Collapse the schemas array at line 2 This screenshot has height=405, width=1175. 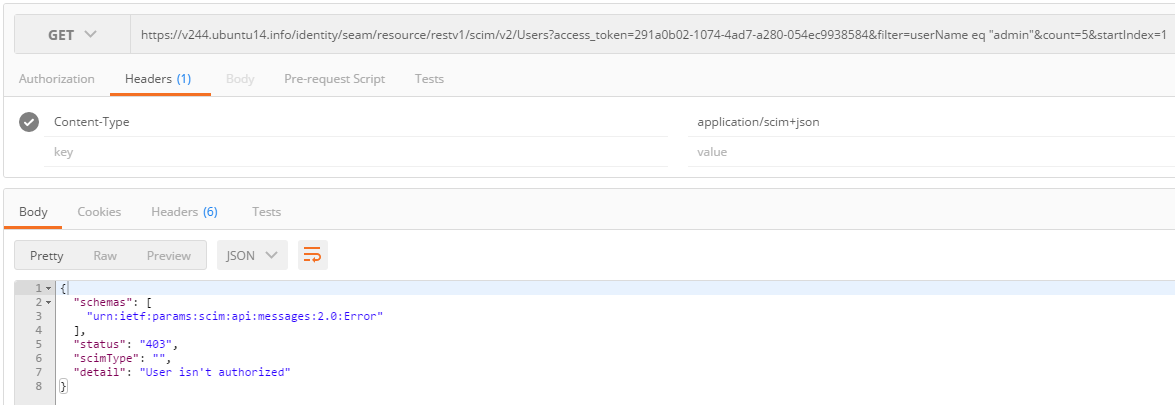point(47,302)
